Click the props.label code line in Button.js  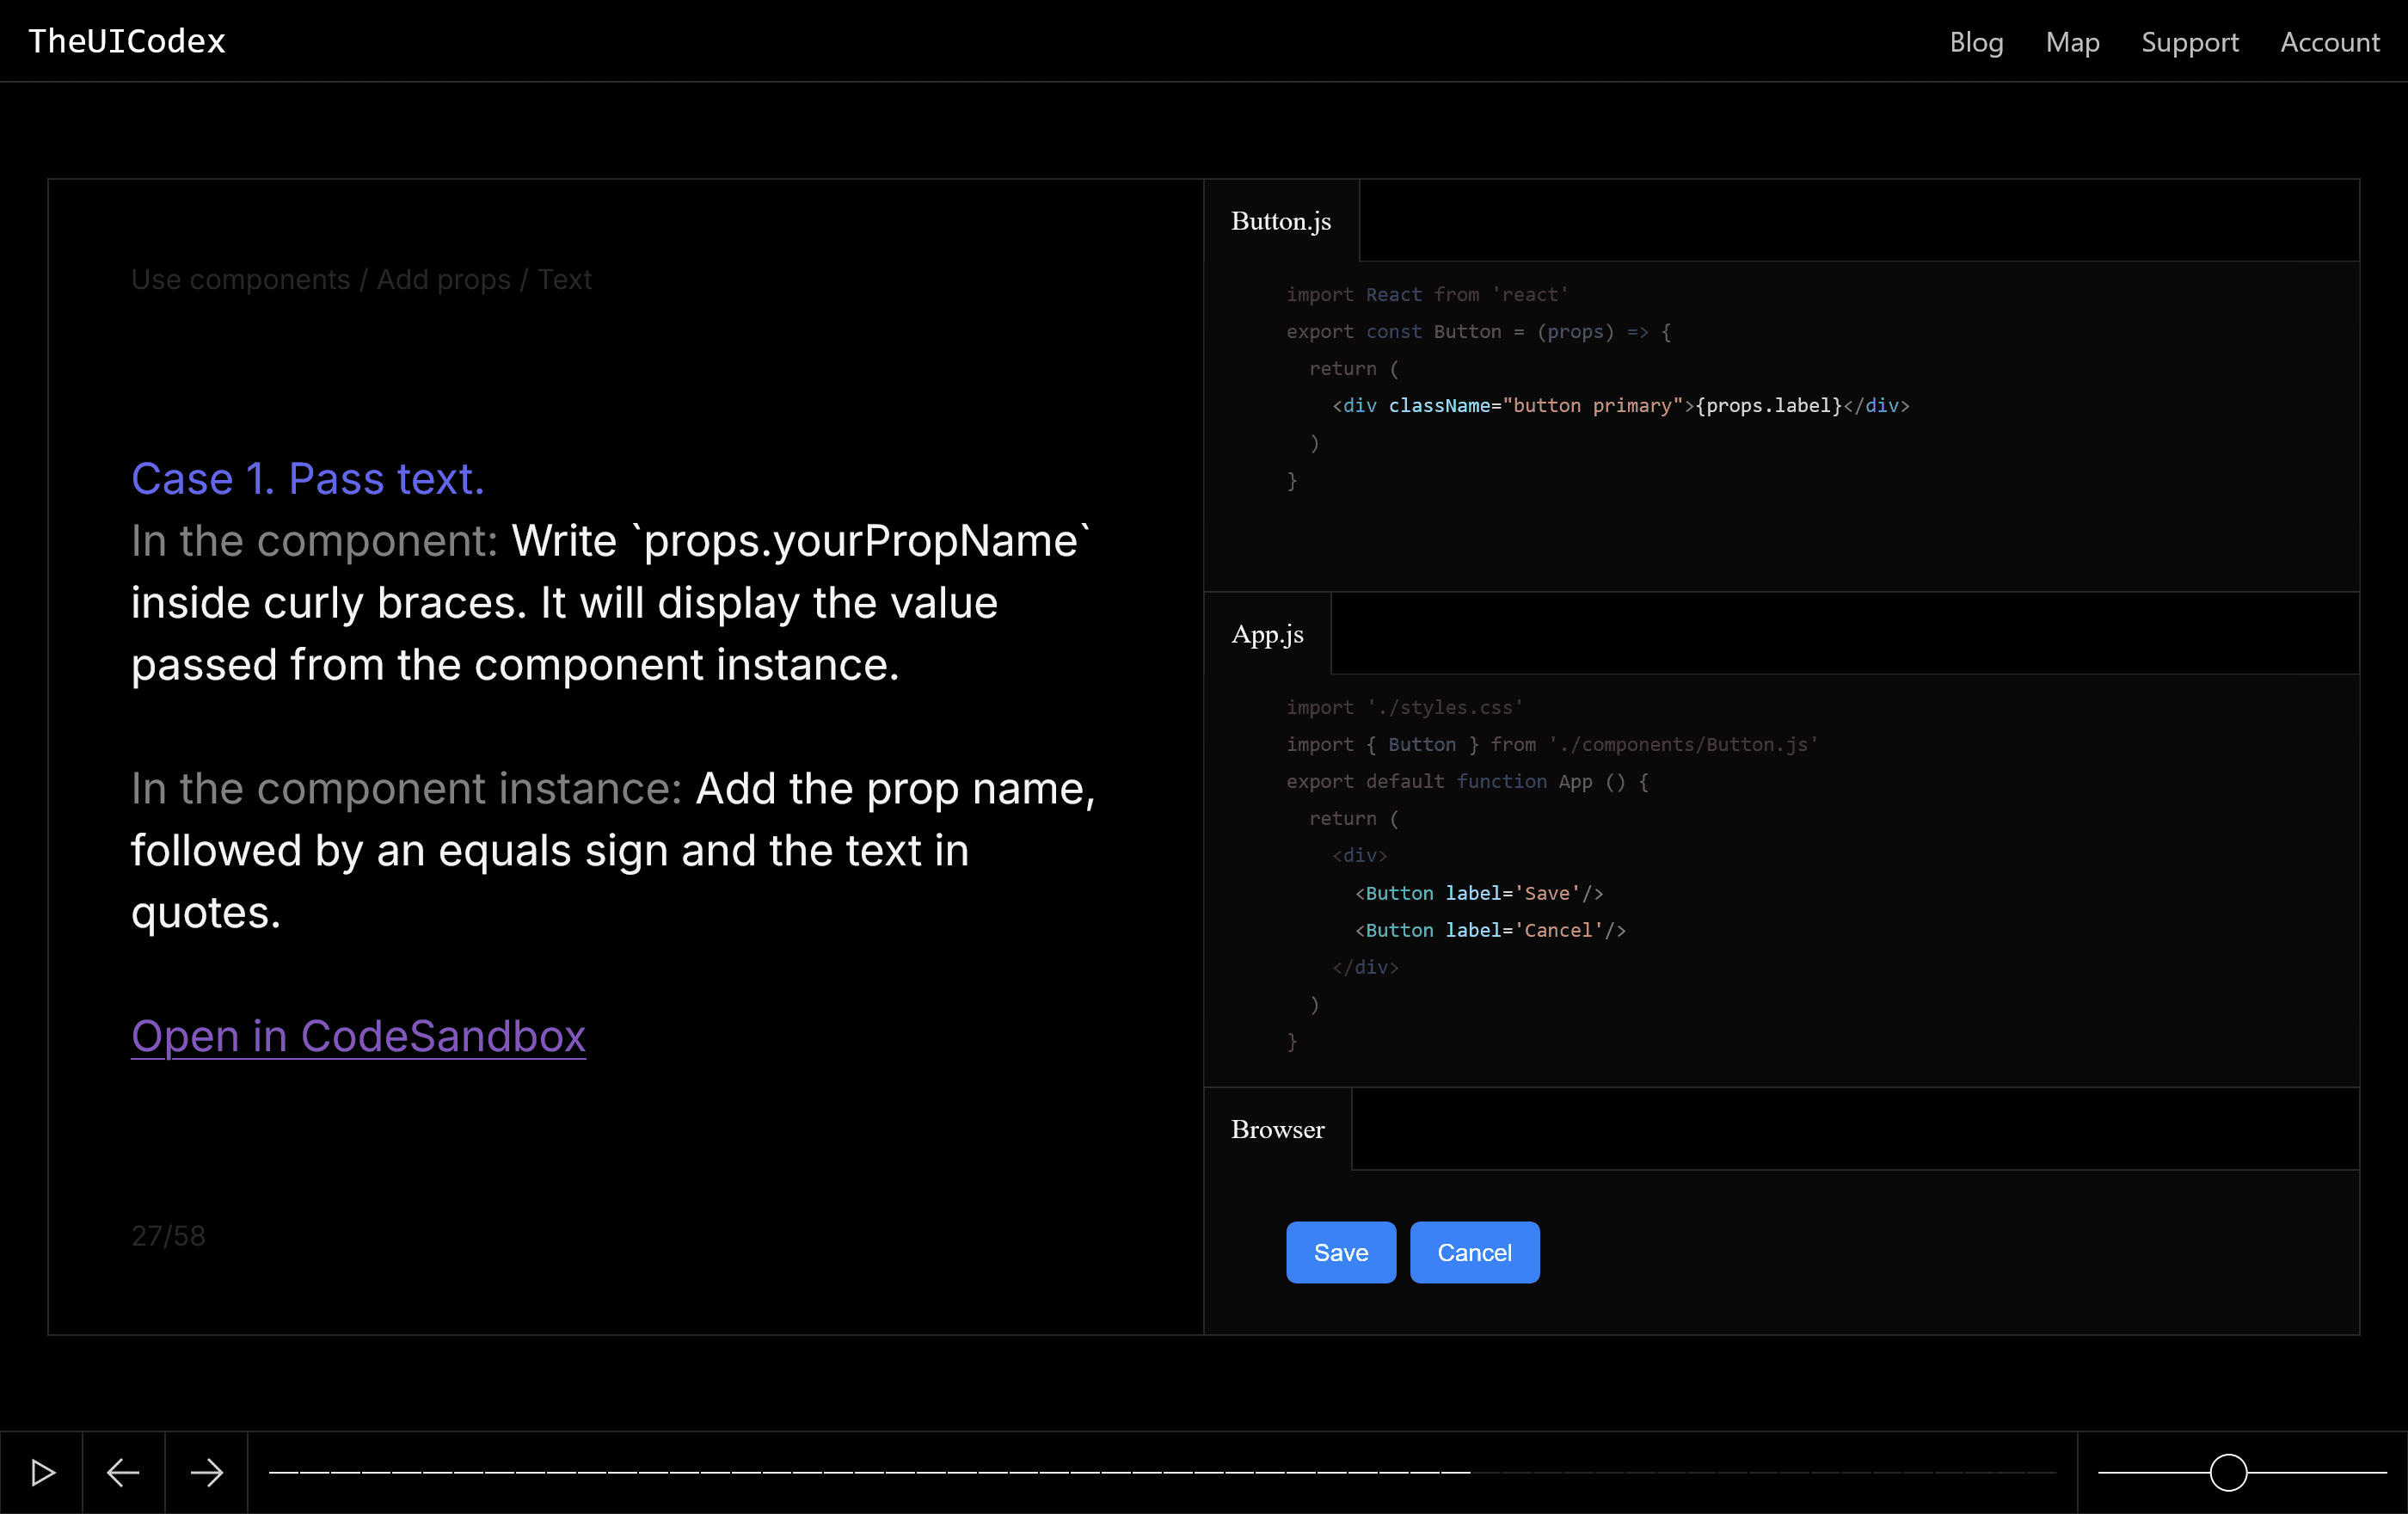coord(1620,406)
